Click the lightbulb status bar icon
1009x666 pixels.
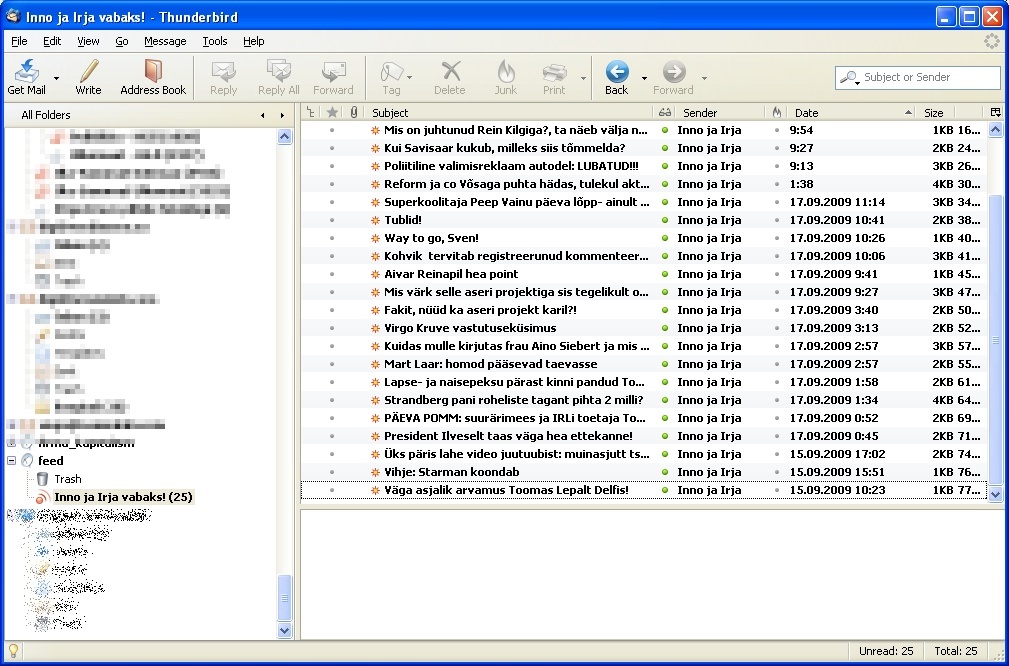pos(13,651)
